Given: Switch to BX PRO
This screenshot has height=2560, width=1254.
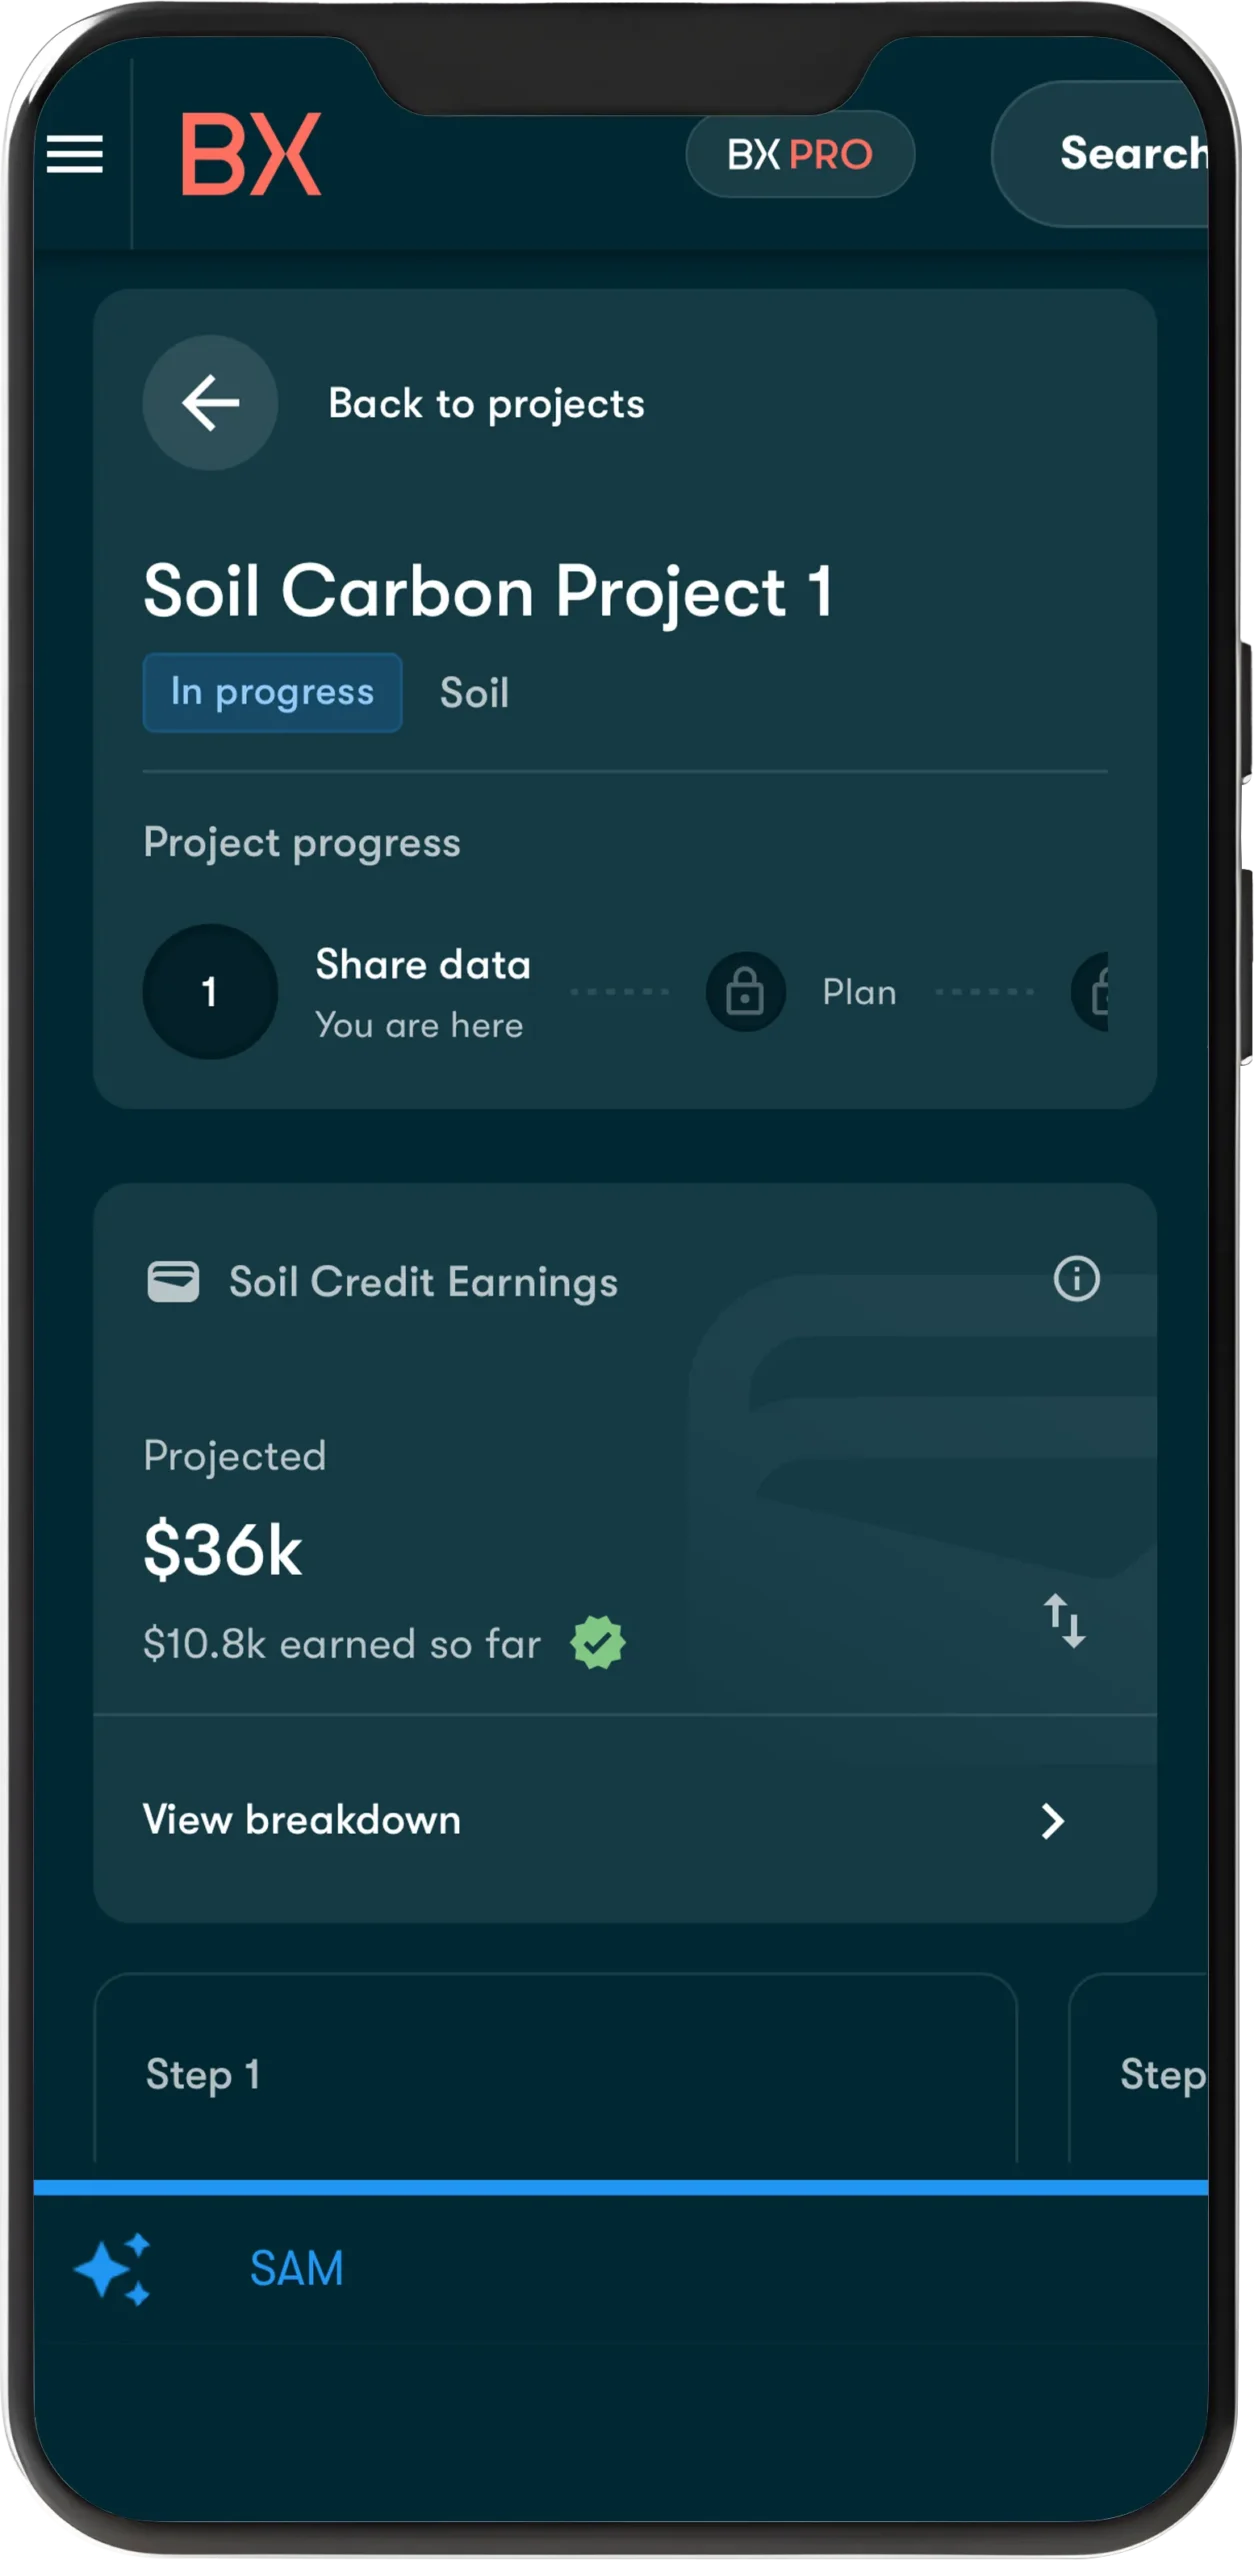Looking at the screenshot, I should click(800, 154).
